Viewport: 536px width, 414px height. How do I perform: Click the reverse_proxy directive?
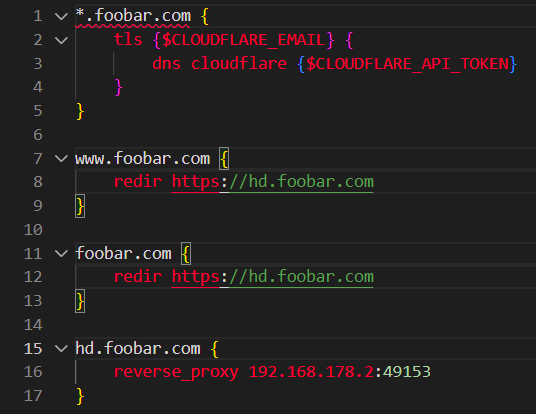[176, 372]
